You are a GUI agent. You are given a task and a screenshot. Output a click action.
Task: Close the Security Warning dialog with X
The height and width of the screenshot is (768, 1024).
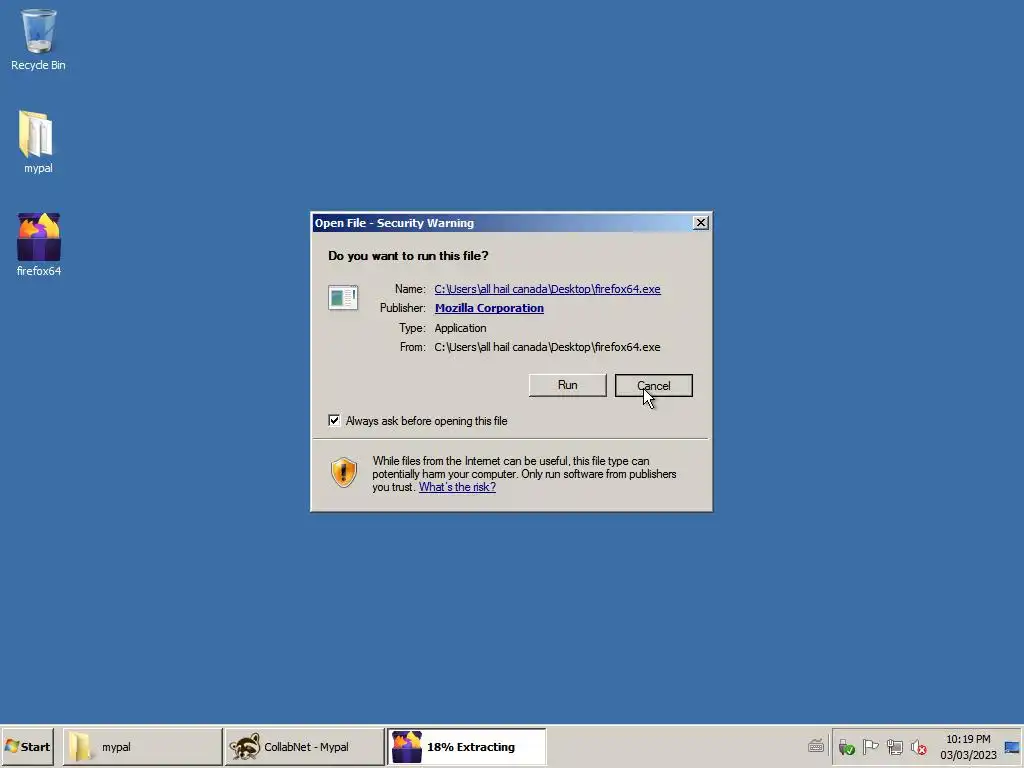click(x=701, y=223)
